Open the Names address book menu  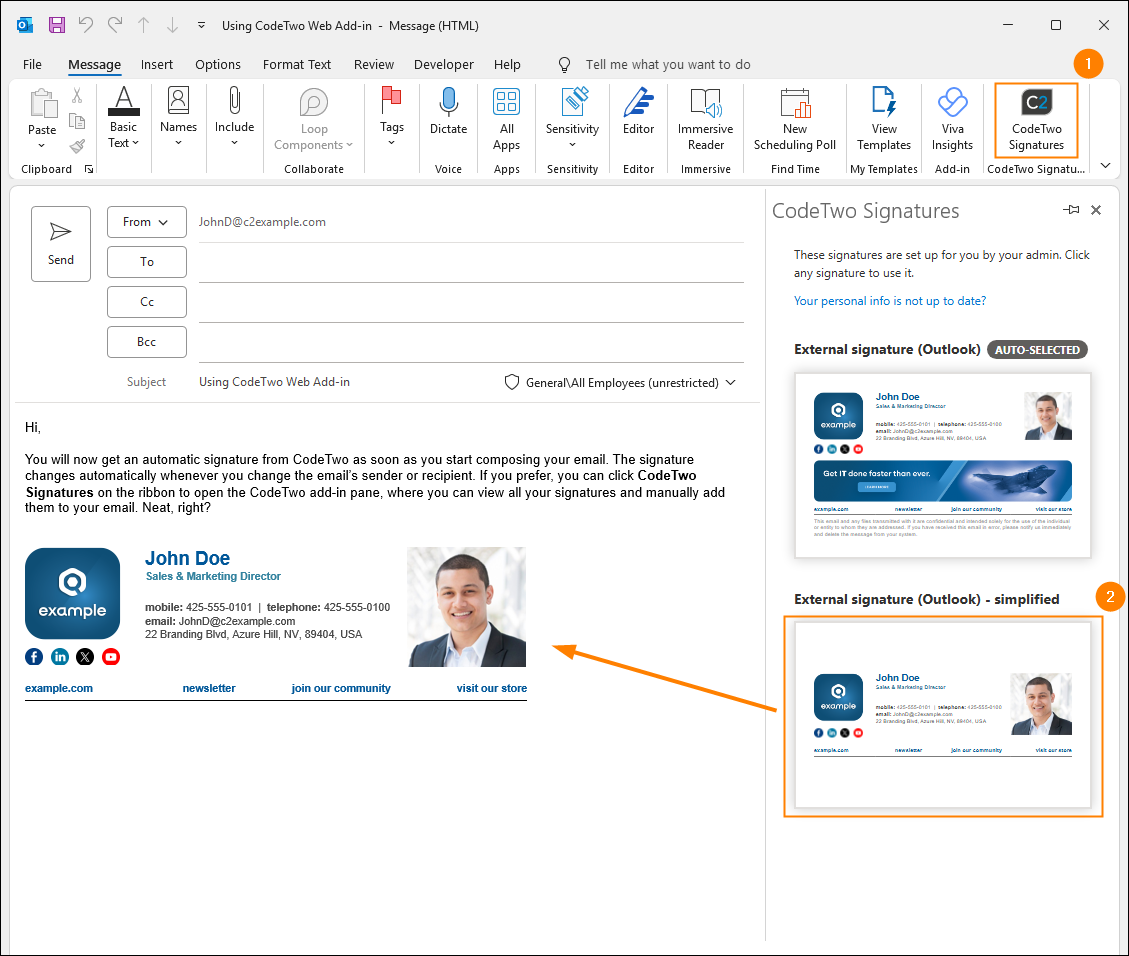179,116
